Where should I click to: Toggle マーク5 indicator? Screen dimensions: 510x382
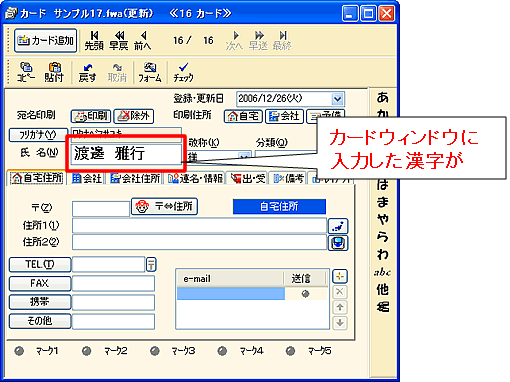click(290, 351)
